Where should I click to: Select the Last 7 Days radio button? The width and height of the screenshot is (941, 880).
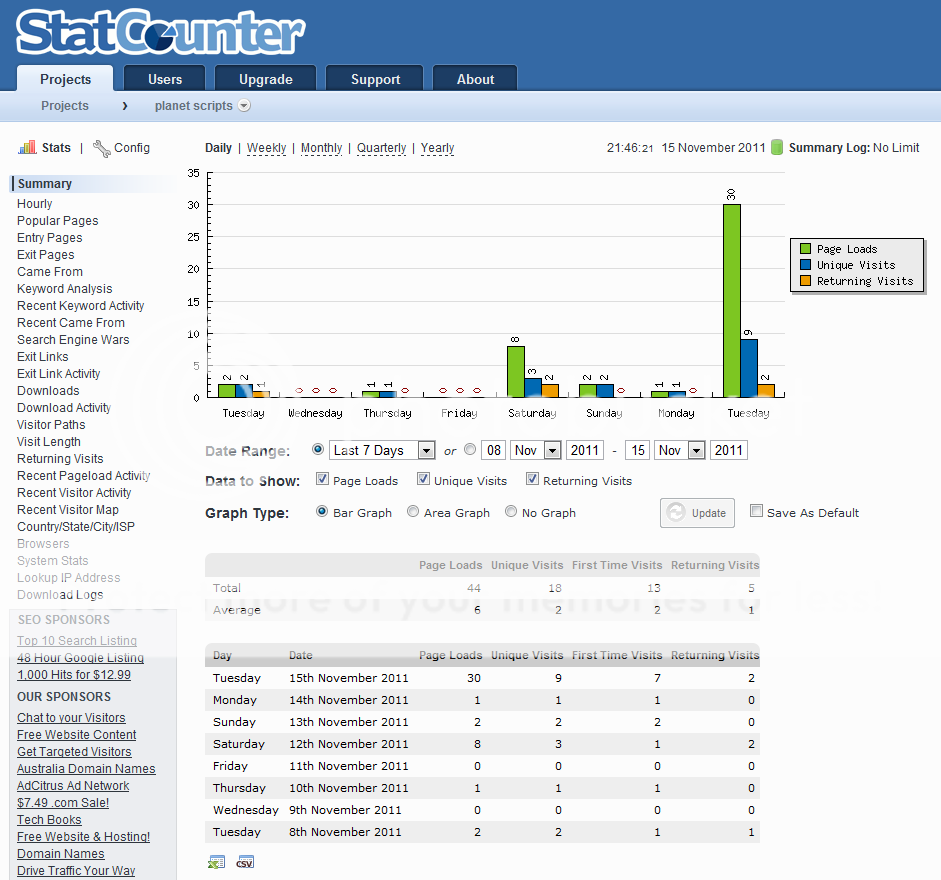click(318, 449)
